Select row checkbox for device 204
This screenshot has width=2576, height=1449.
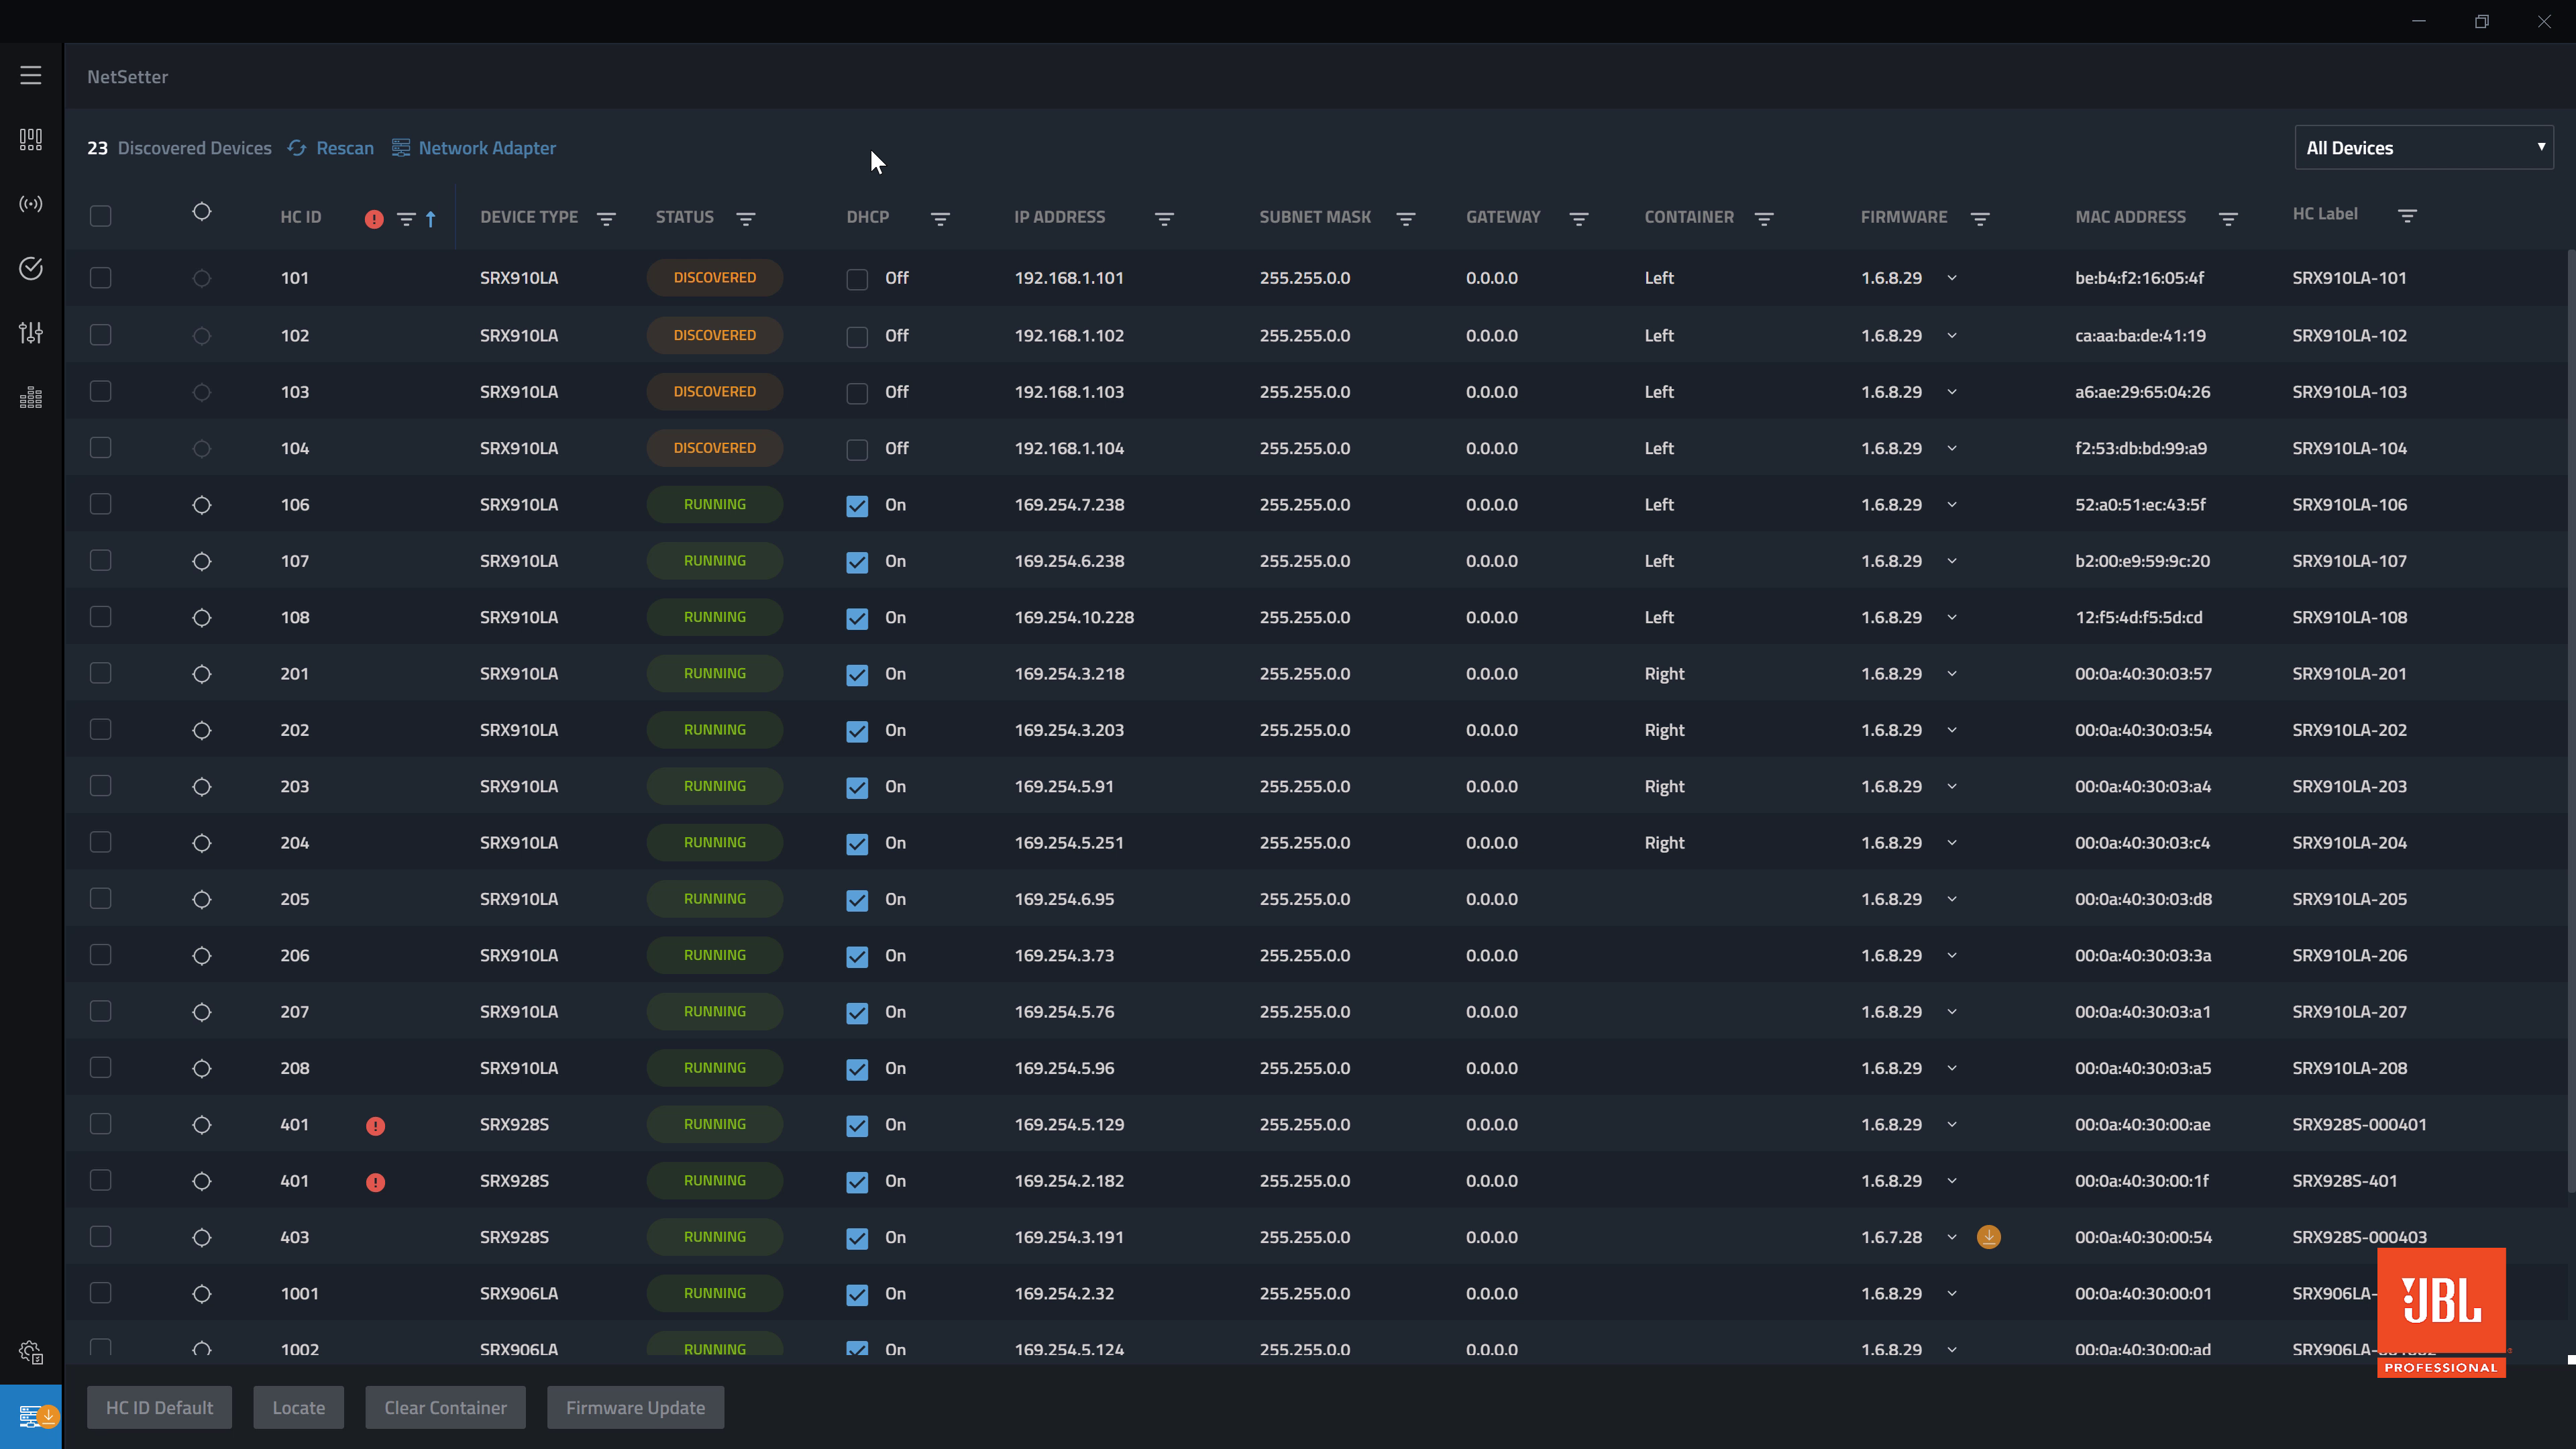pos(100,842)
